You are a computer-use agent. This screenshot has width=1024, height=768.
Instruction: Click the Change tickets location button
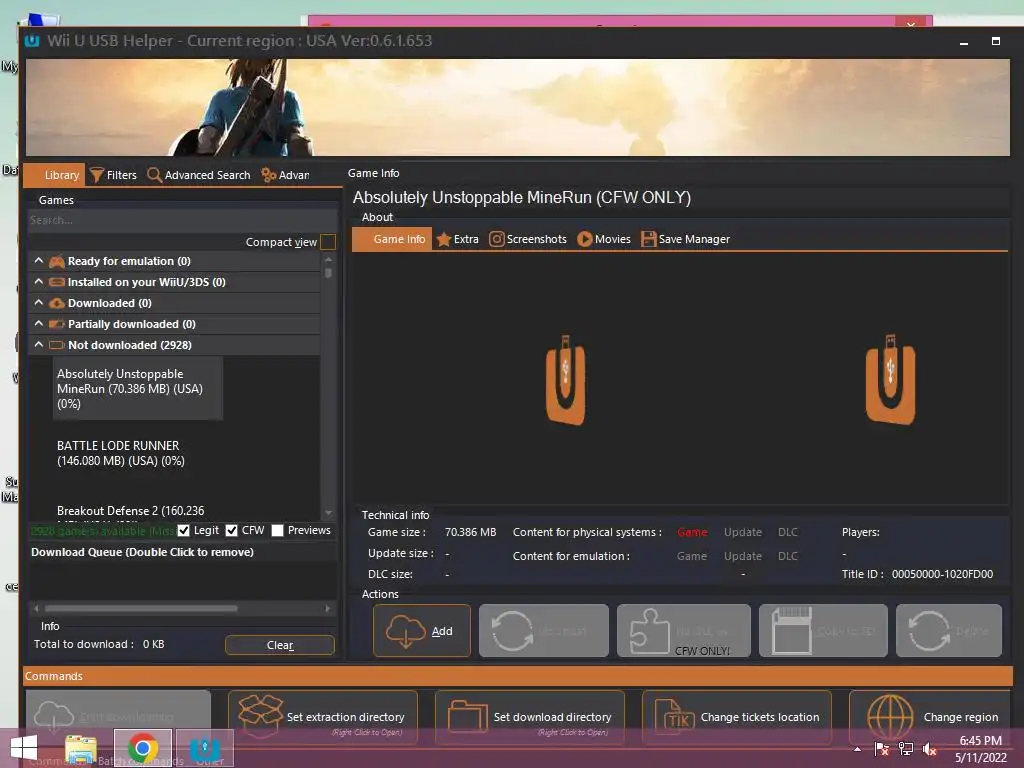737,717
